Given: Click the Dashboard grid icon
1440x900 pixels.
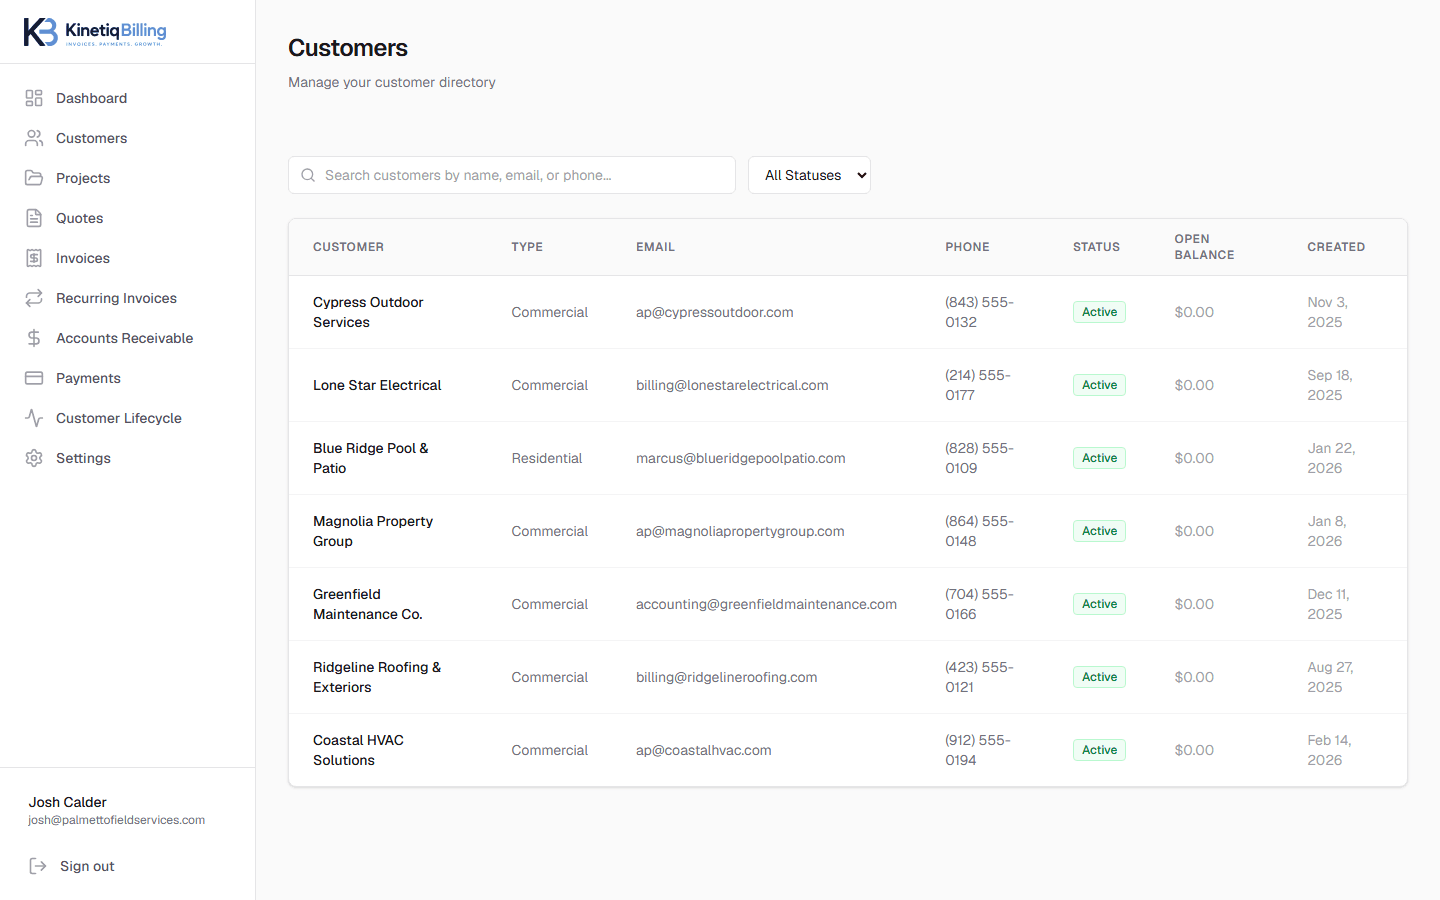Looking at the screenshot, I should (34, 98).
